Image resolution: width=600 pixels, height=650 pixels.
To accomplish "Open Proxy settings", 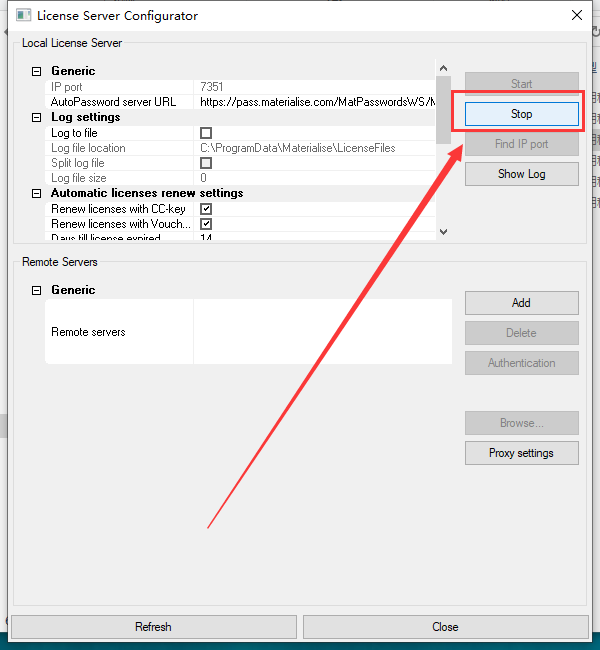I will coord(521,453).
